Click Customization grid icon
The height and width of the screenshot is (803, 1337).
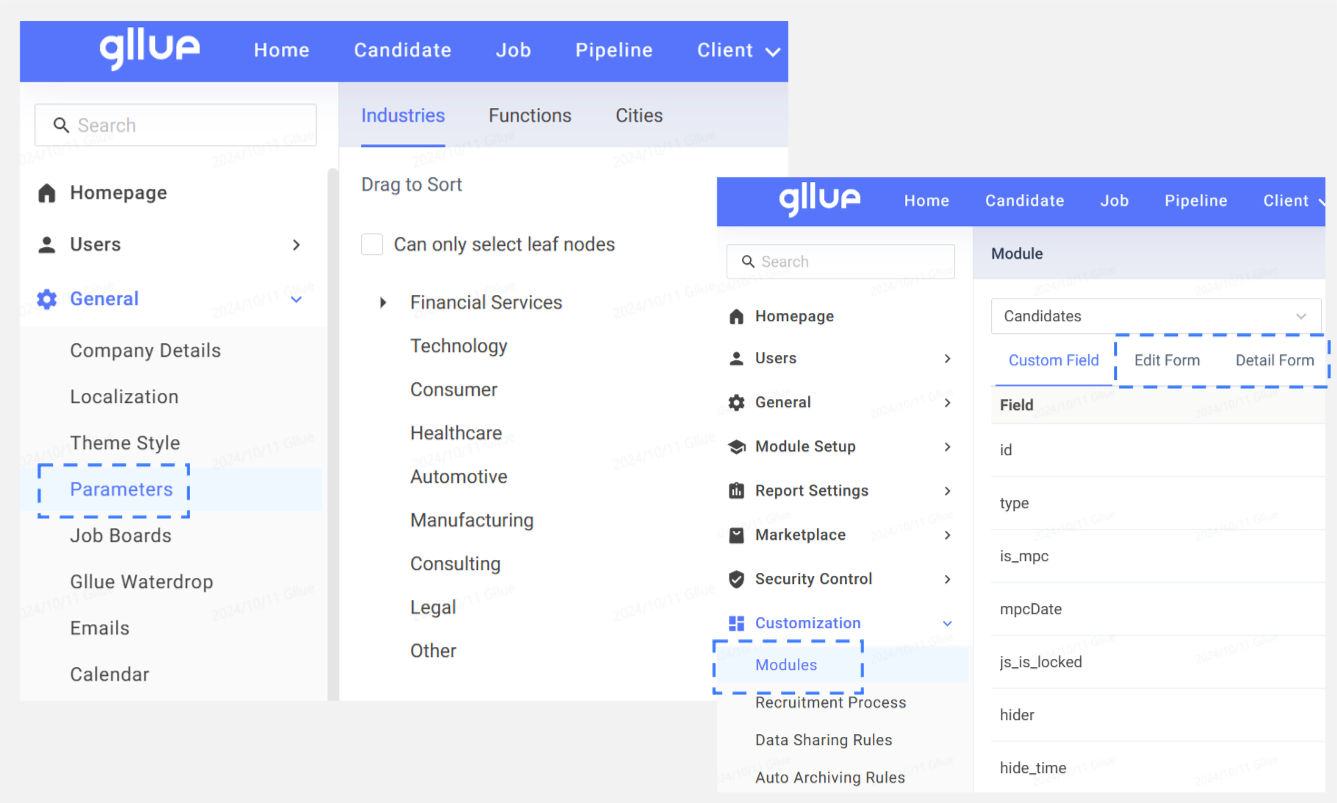pos(737,623)
